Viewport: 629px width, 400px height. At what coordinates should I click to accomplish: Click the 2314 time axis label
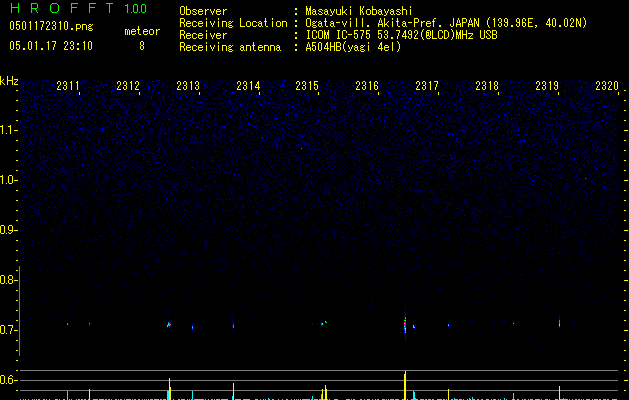[x=248, y=86]
